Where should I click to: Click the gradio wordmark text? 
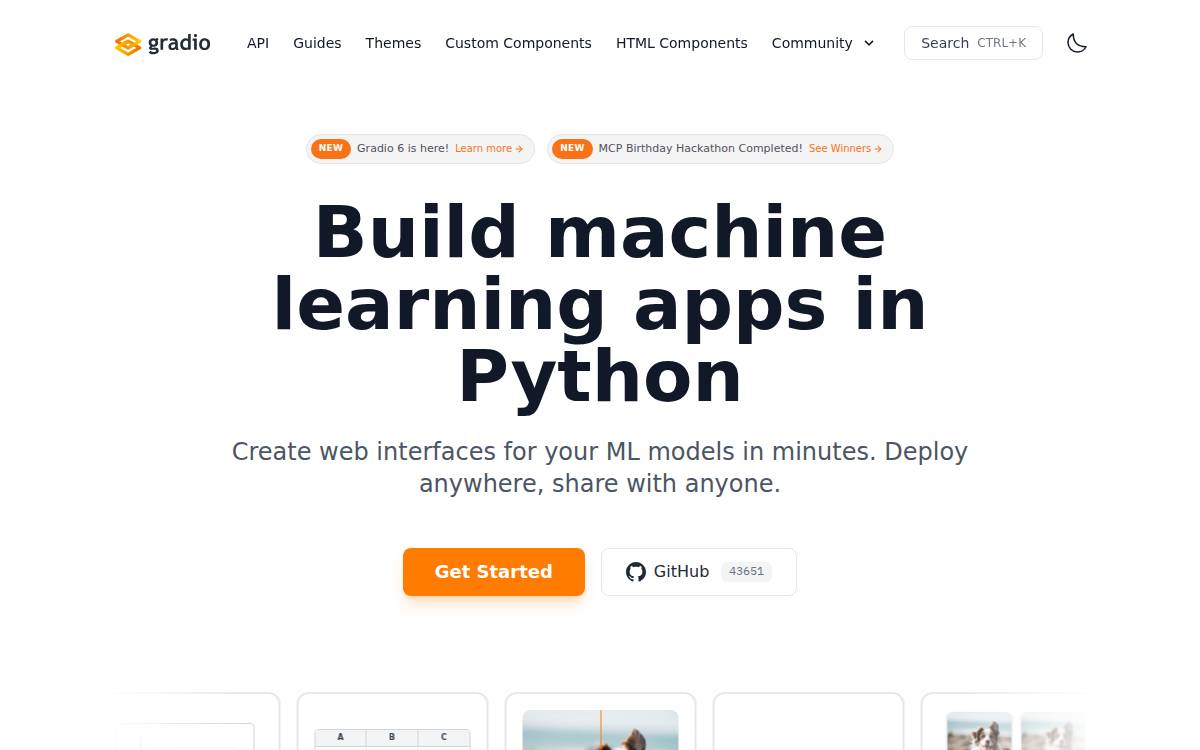point(179,43)
